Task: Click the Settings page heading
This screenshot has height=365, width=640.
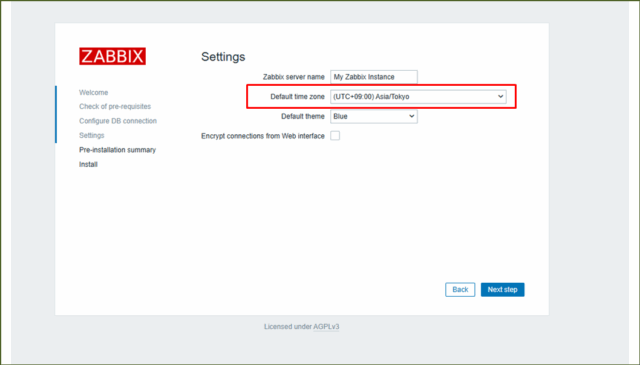Action: tap(223, 57)
